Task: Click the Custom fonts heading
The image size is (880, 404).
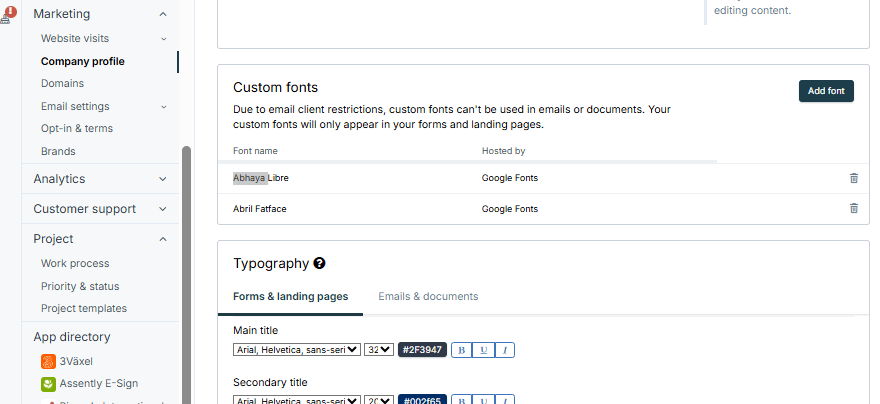Action: coord(276,88)
